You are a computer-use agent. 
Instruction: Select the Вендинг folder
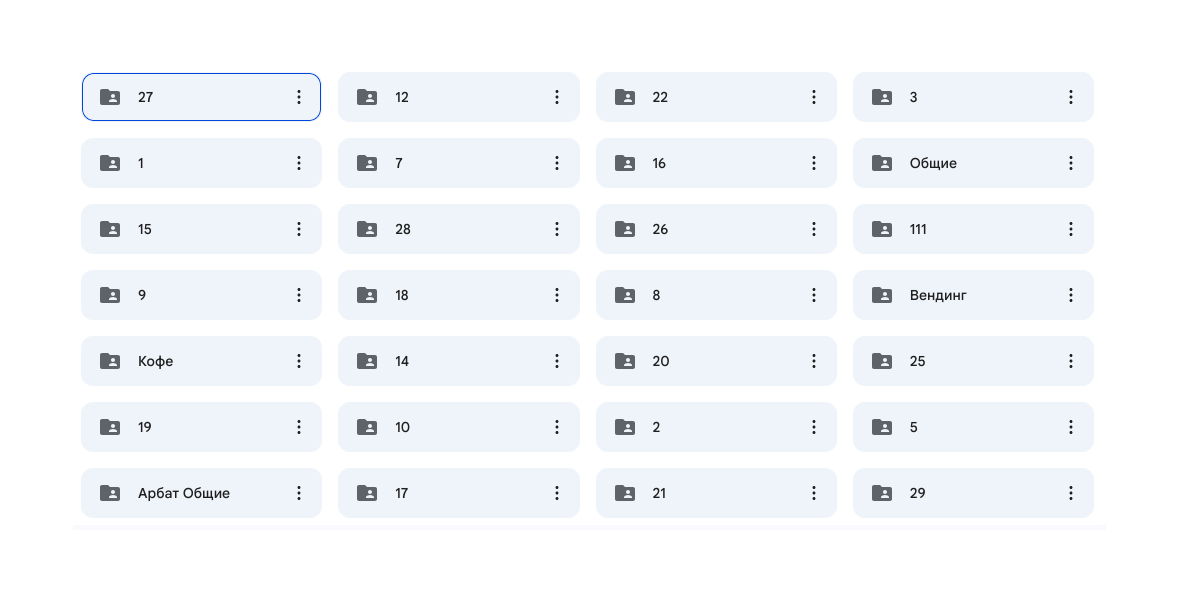973,295
